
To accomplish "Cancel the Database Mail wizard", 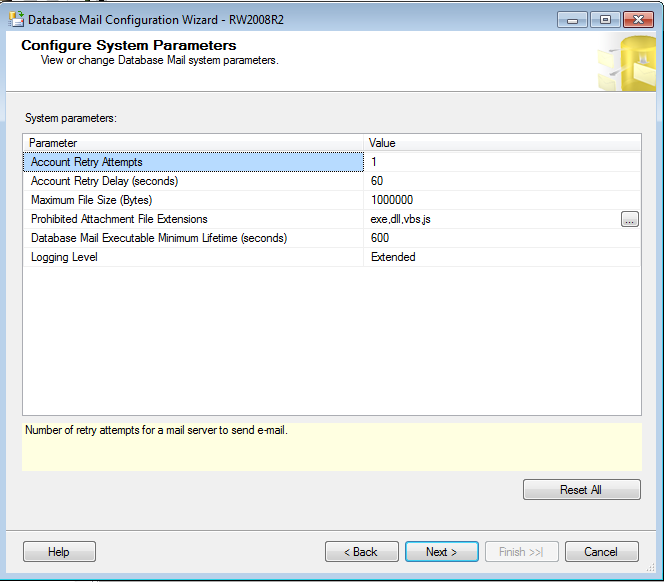I will (x=601, y=552).
